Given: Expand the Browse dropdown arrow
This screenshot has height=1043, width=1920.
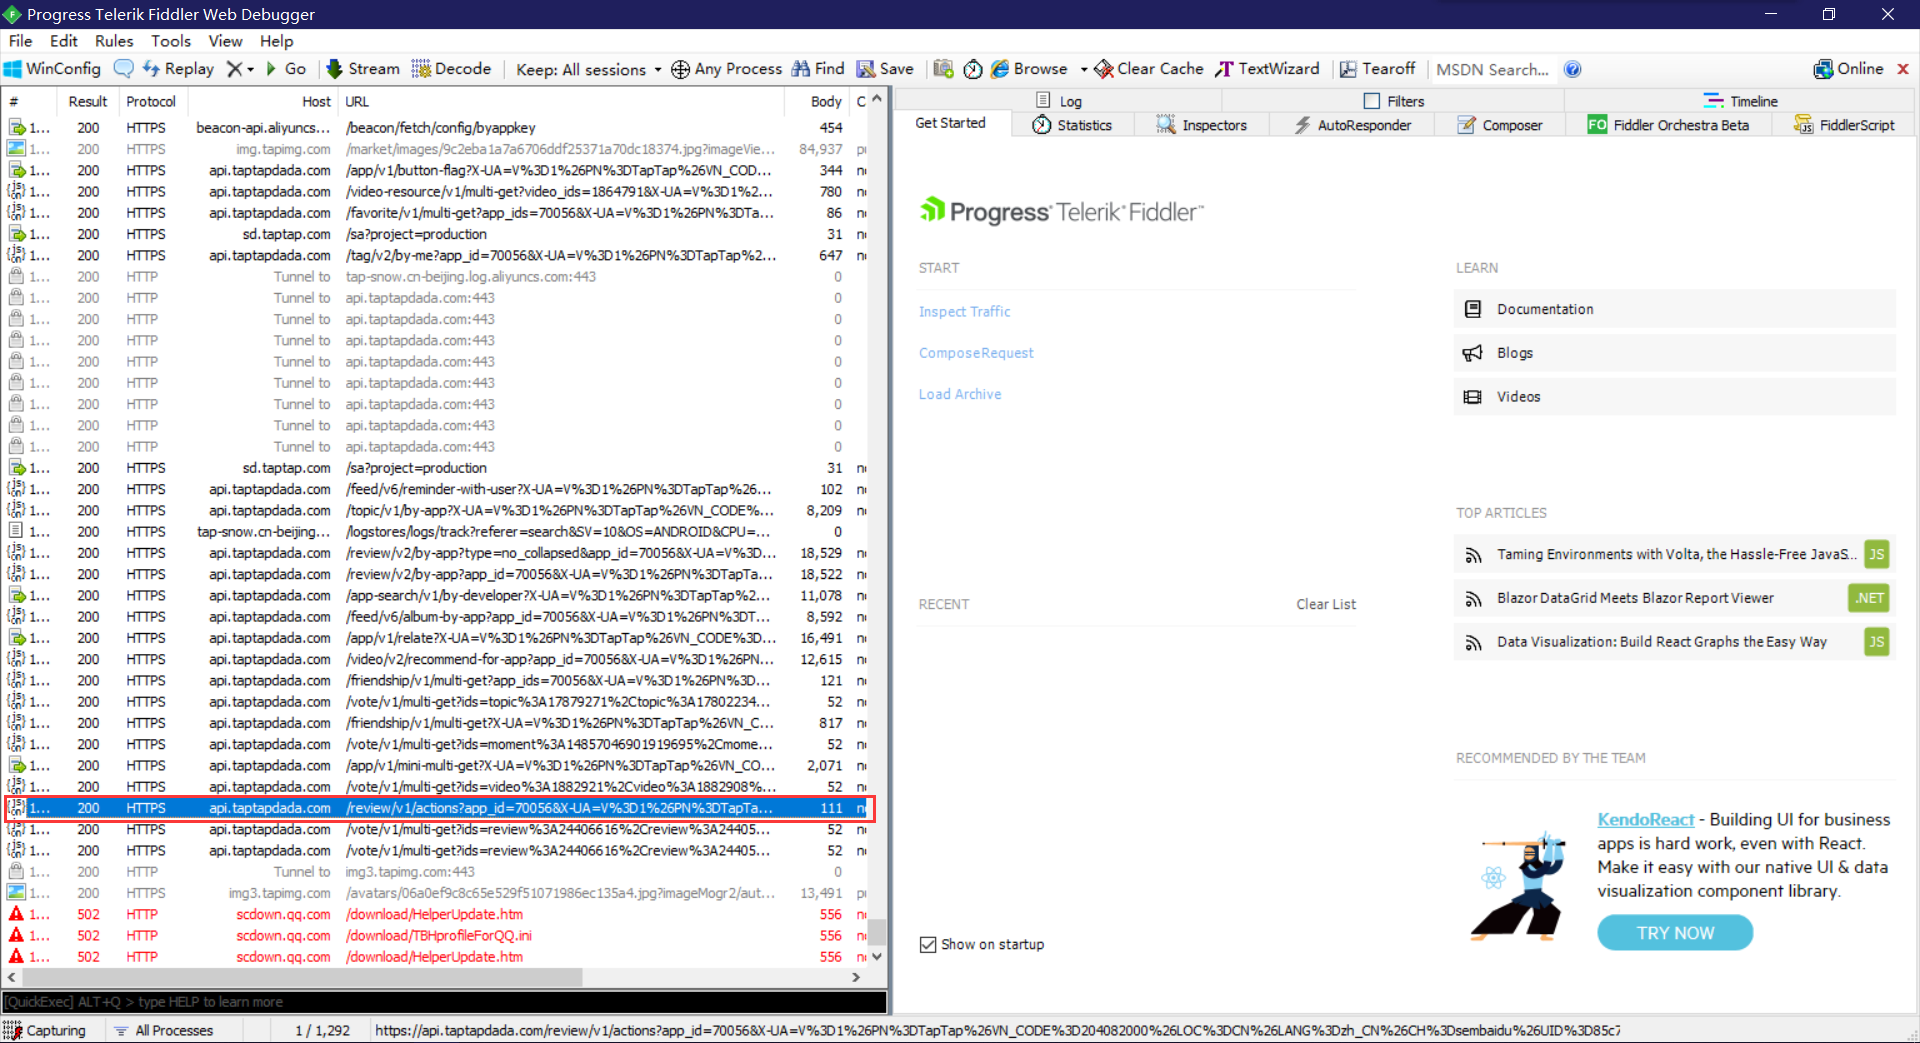Looking at the screenshot, I should click(1084, 70).
